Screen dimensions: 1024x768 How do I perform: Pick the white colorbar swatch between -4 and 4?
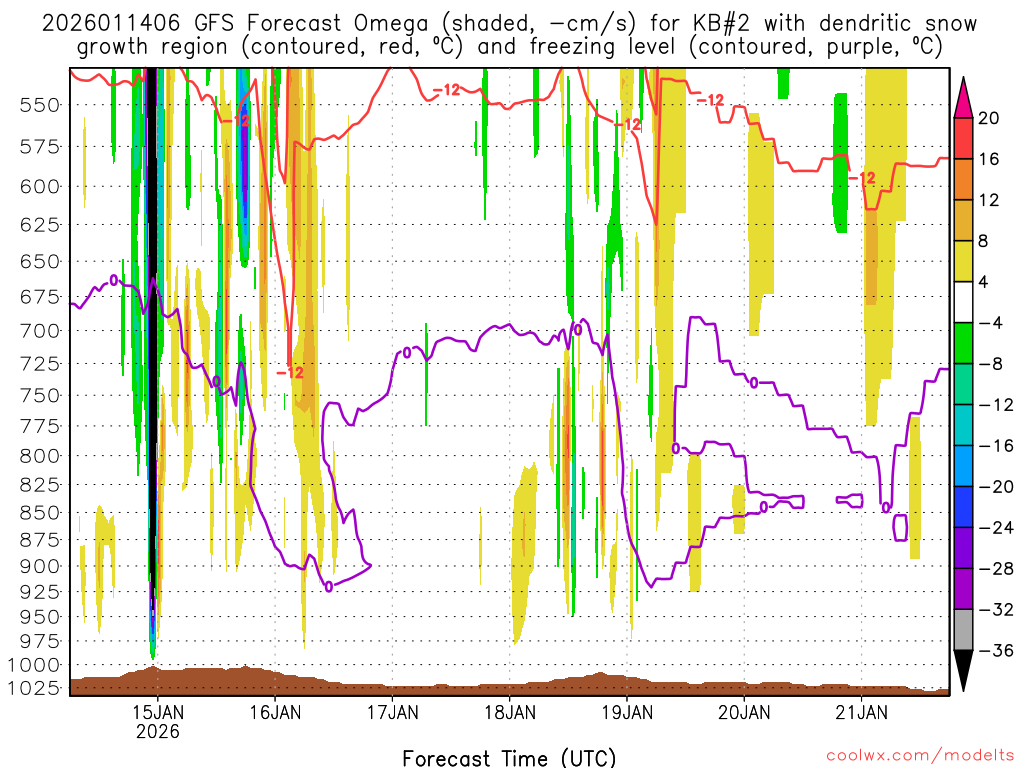963,302
